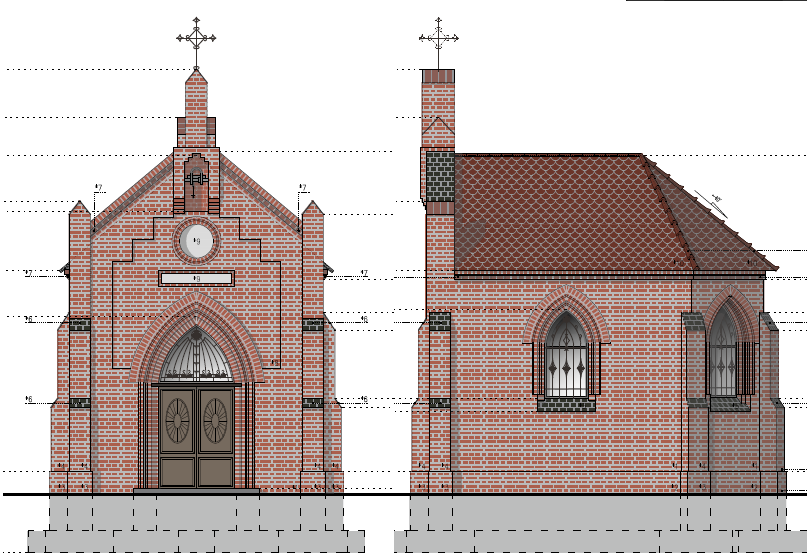Select the bell niche in the front gable
Viewport: 807px width, 554px height.
197,180
